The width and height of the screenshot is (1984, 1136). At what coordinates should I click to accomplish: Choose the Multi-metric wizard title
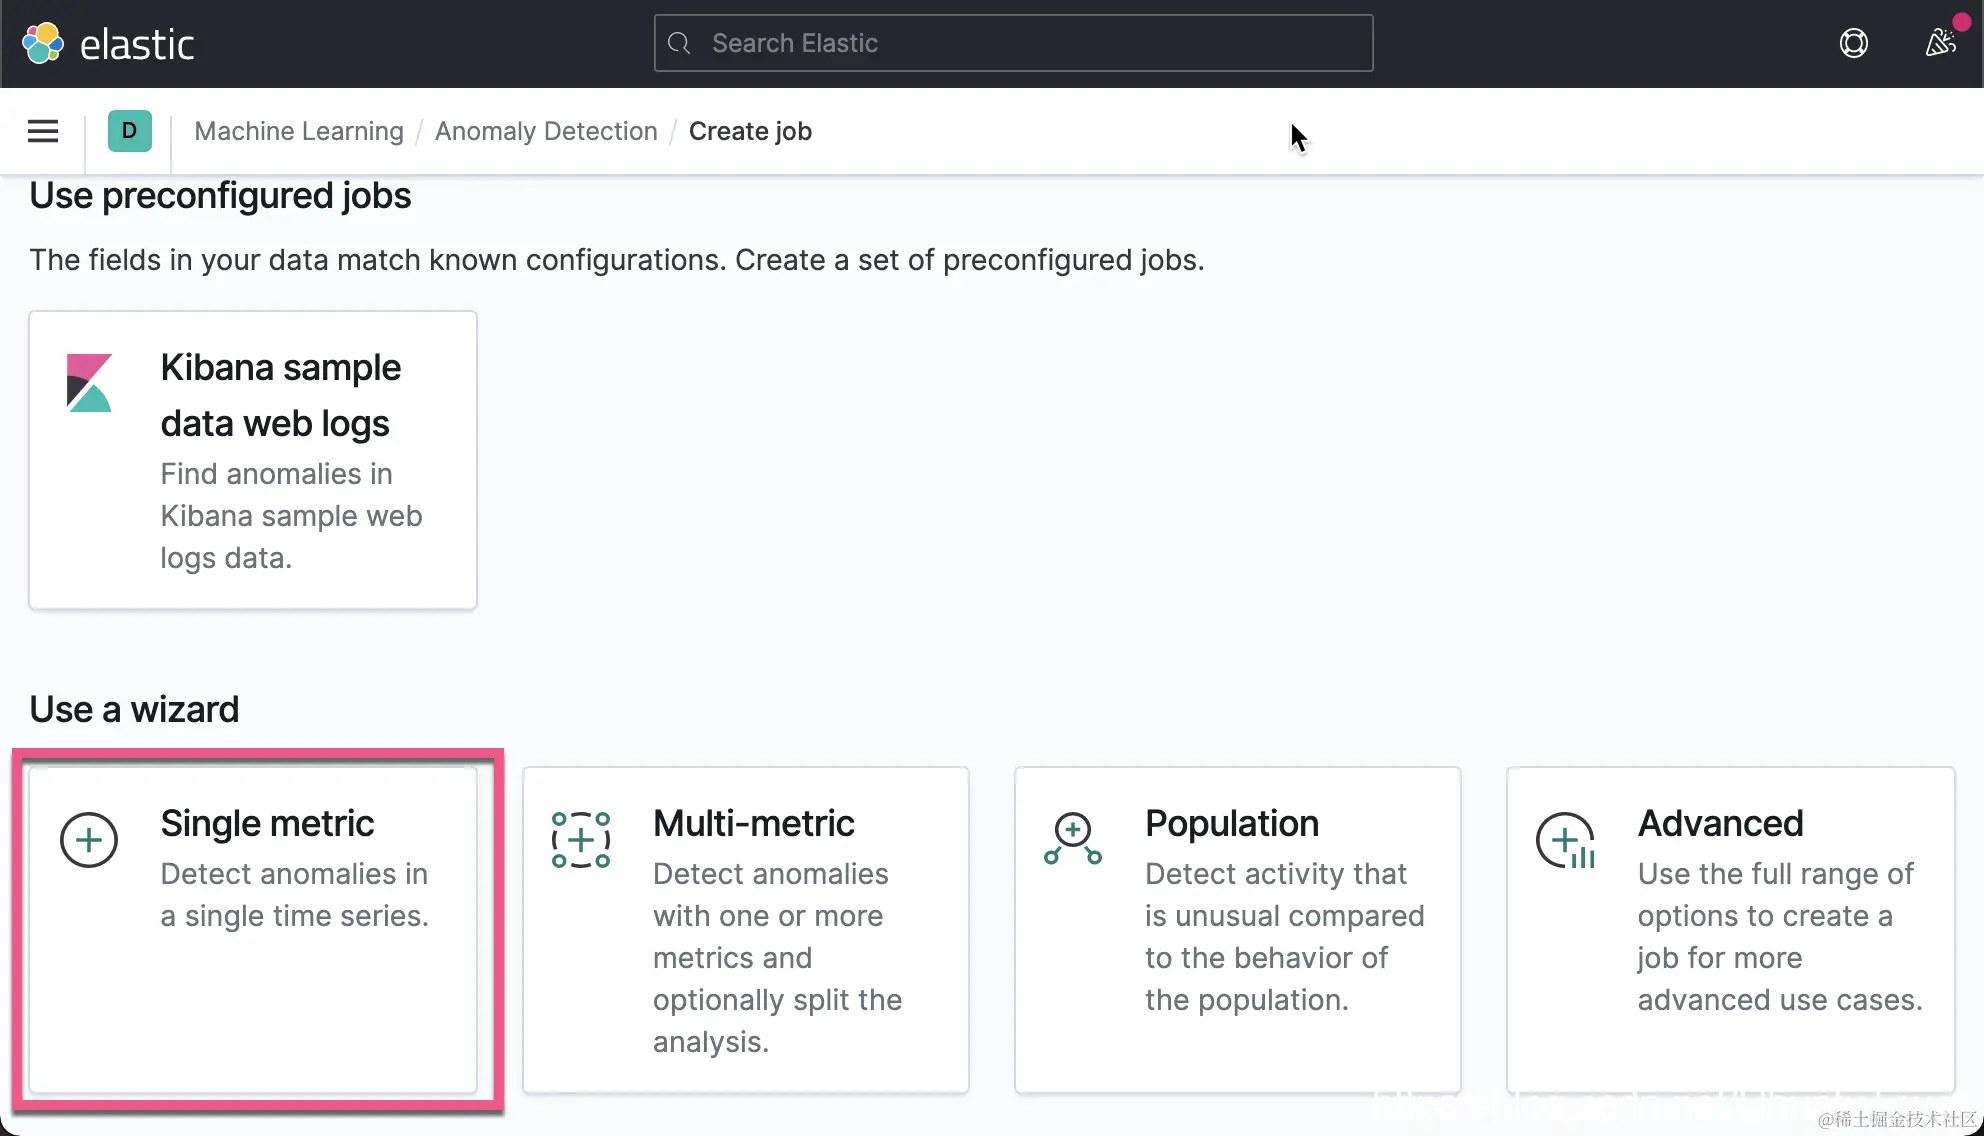753,824
